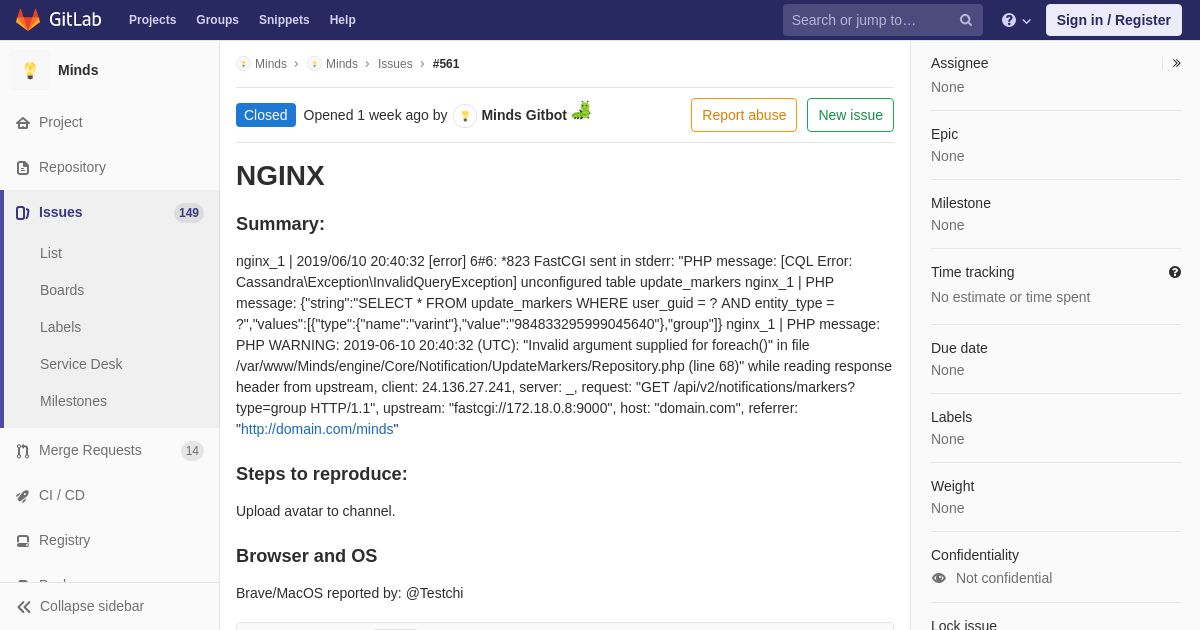Screen dimensions: 1200x630
Task: Open the Snippets navbar item
Action: click(x=284, y=20)
